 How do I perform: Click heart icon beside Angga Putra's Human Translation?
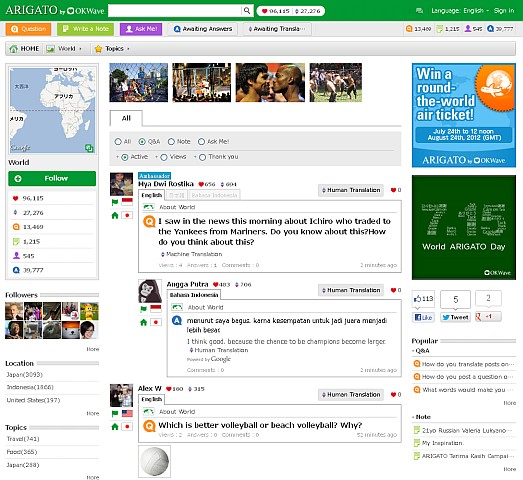(x=393, y=290)
